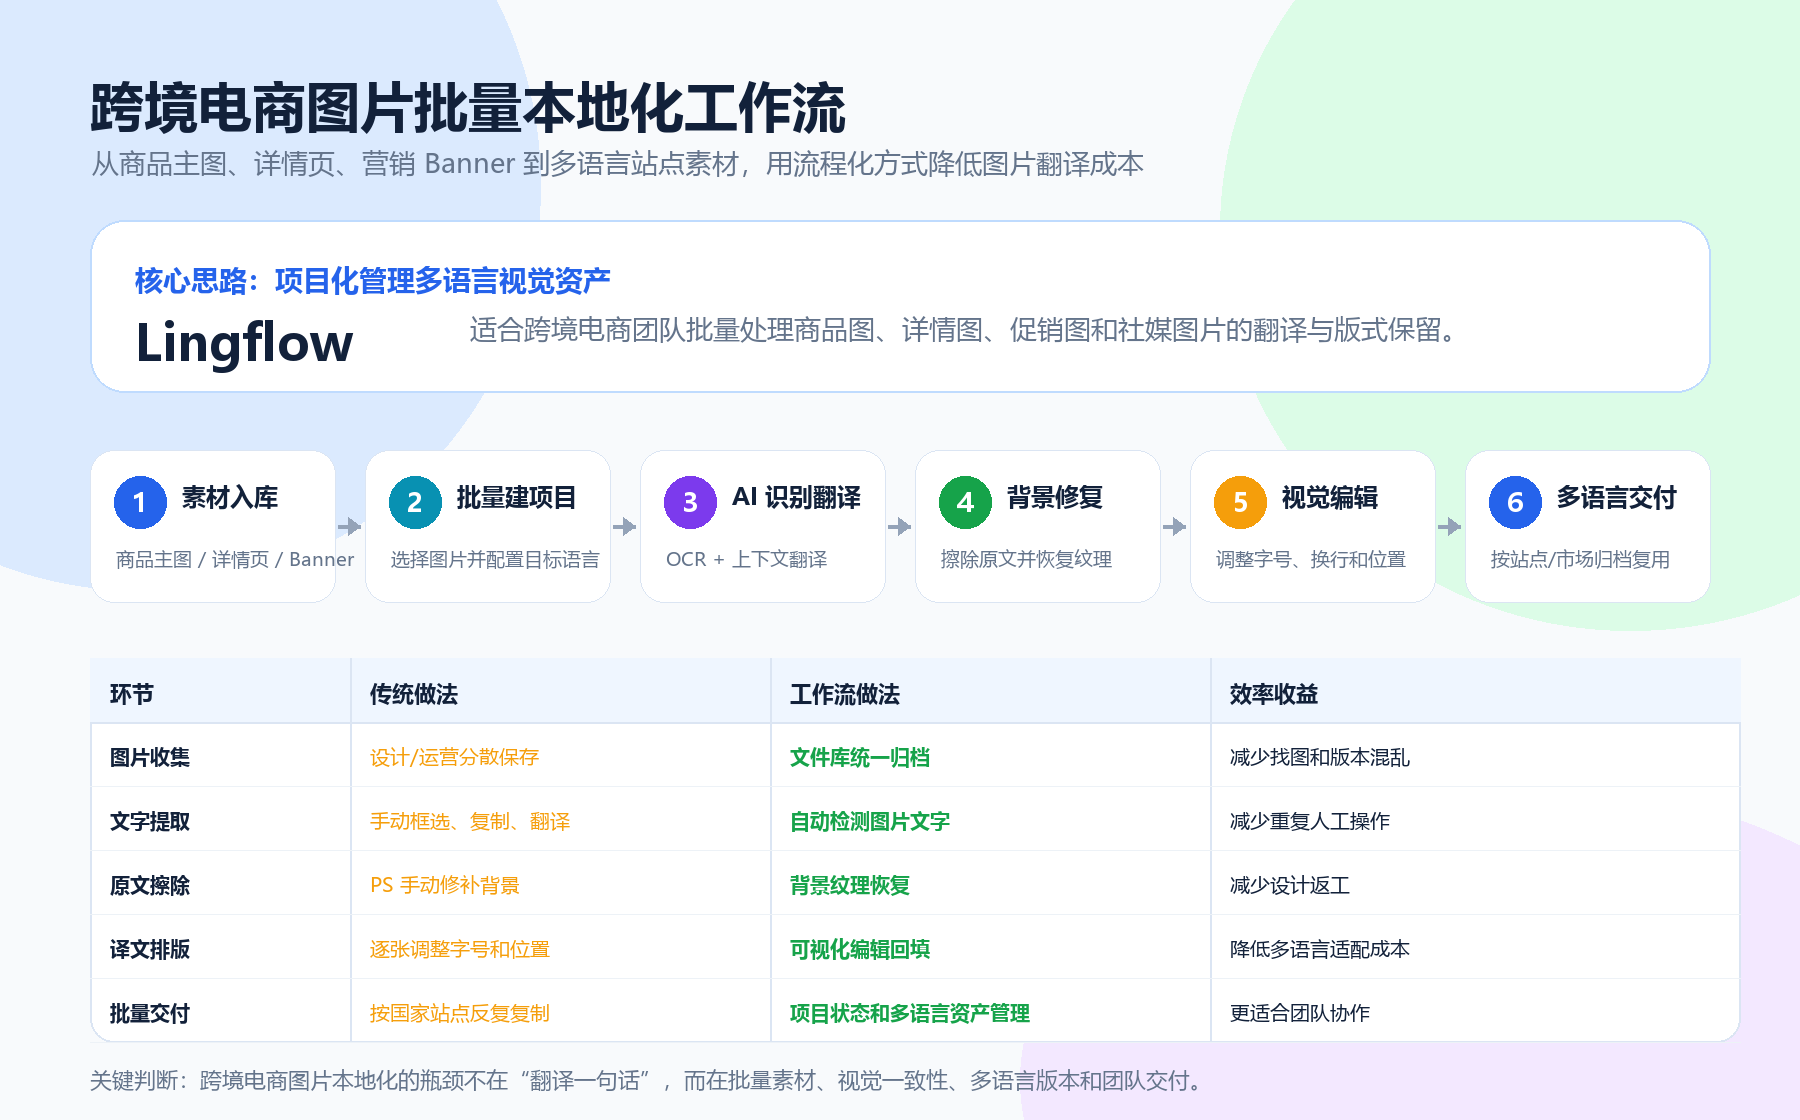Click the green cell 可视化编辑回填

(x=859, y=950)
